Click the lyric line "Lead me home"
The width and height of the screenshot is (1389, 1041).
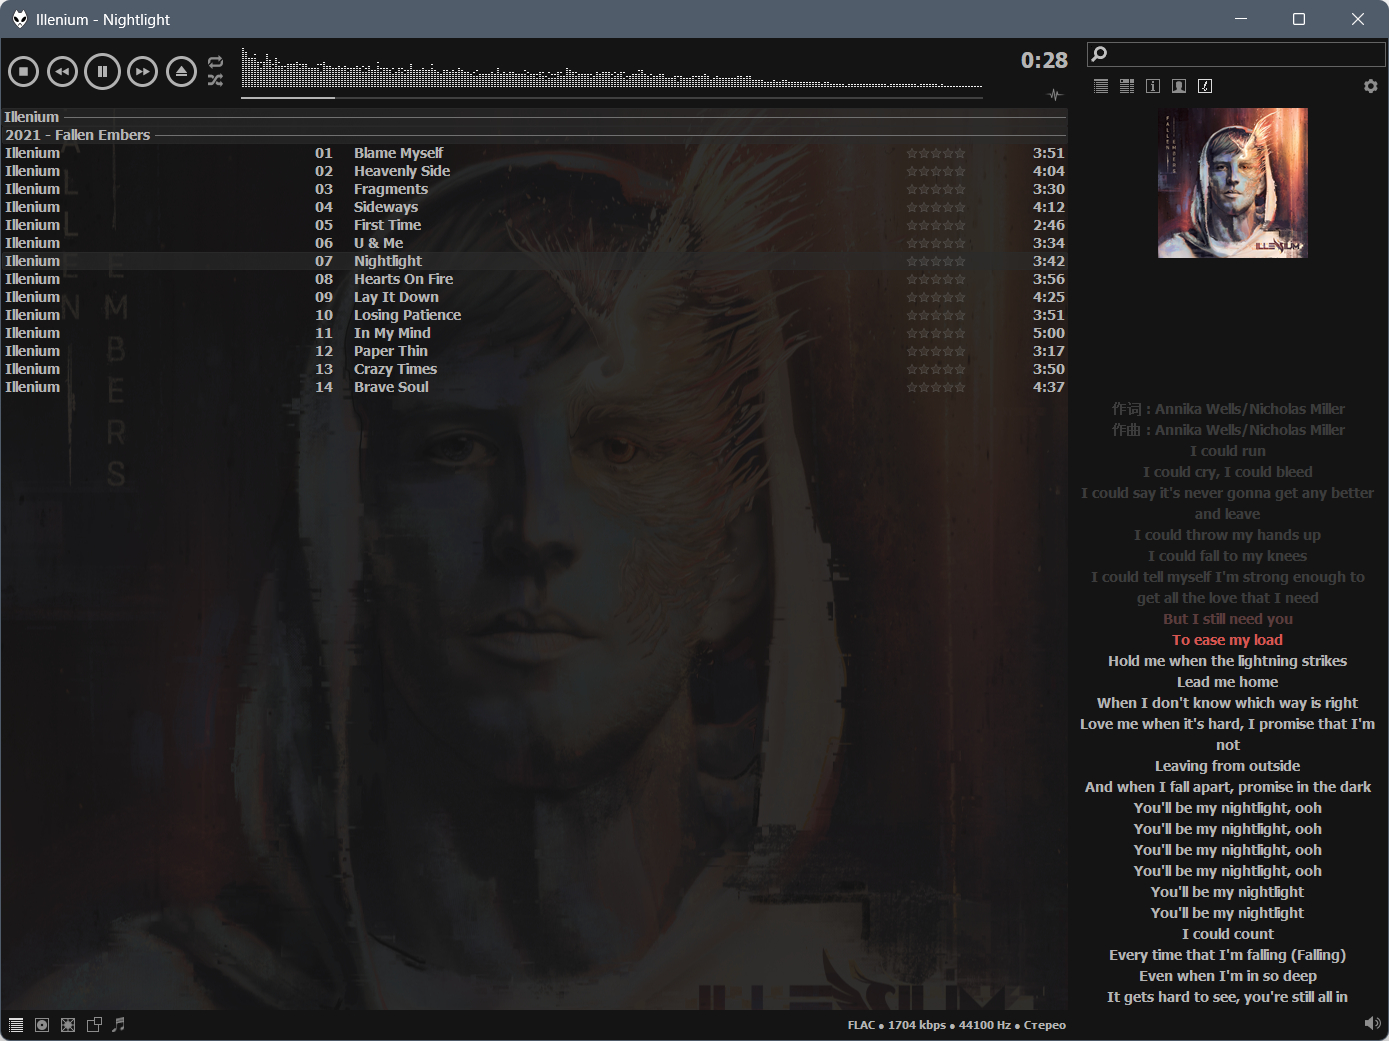point(1227,682)
